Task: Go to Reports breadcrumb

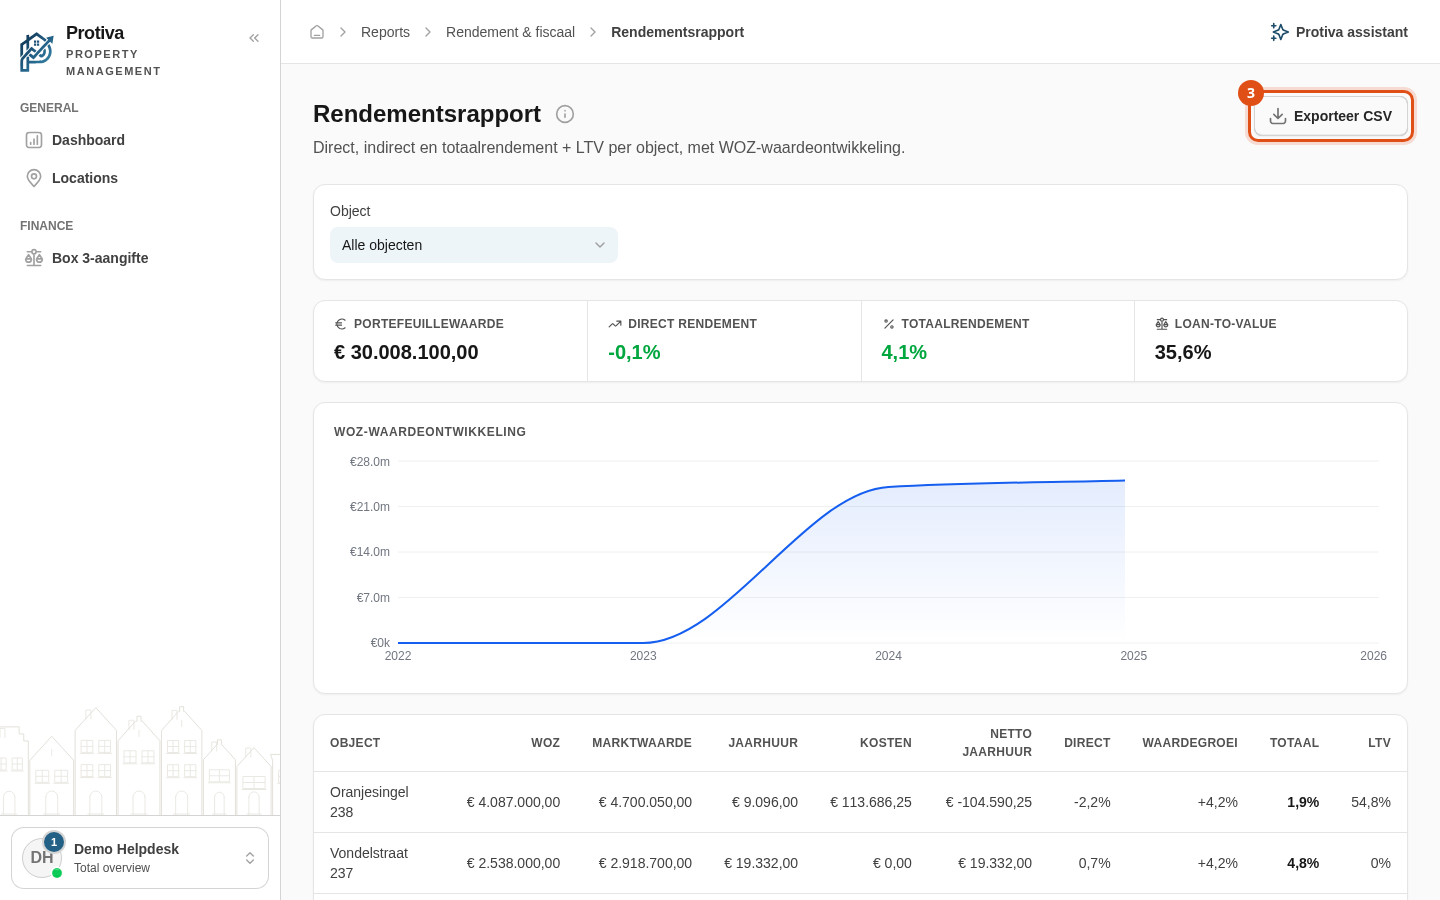Action: click(385, 32)
